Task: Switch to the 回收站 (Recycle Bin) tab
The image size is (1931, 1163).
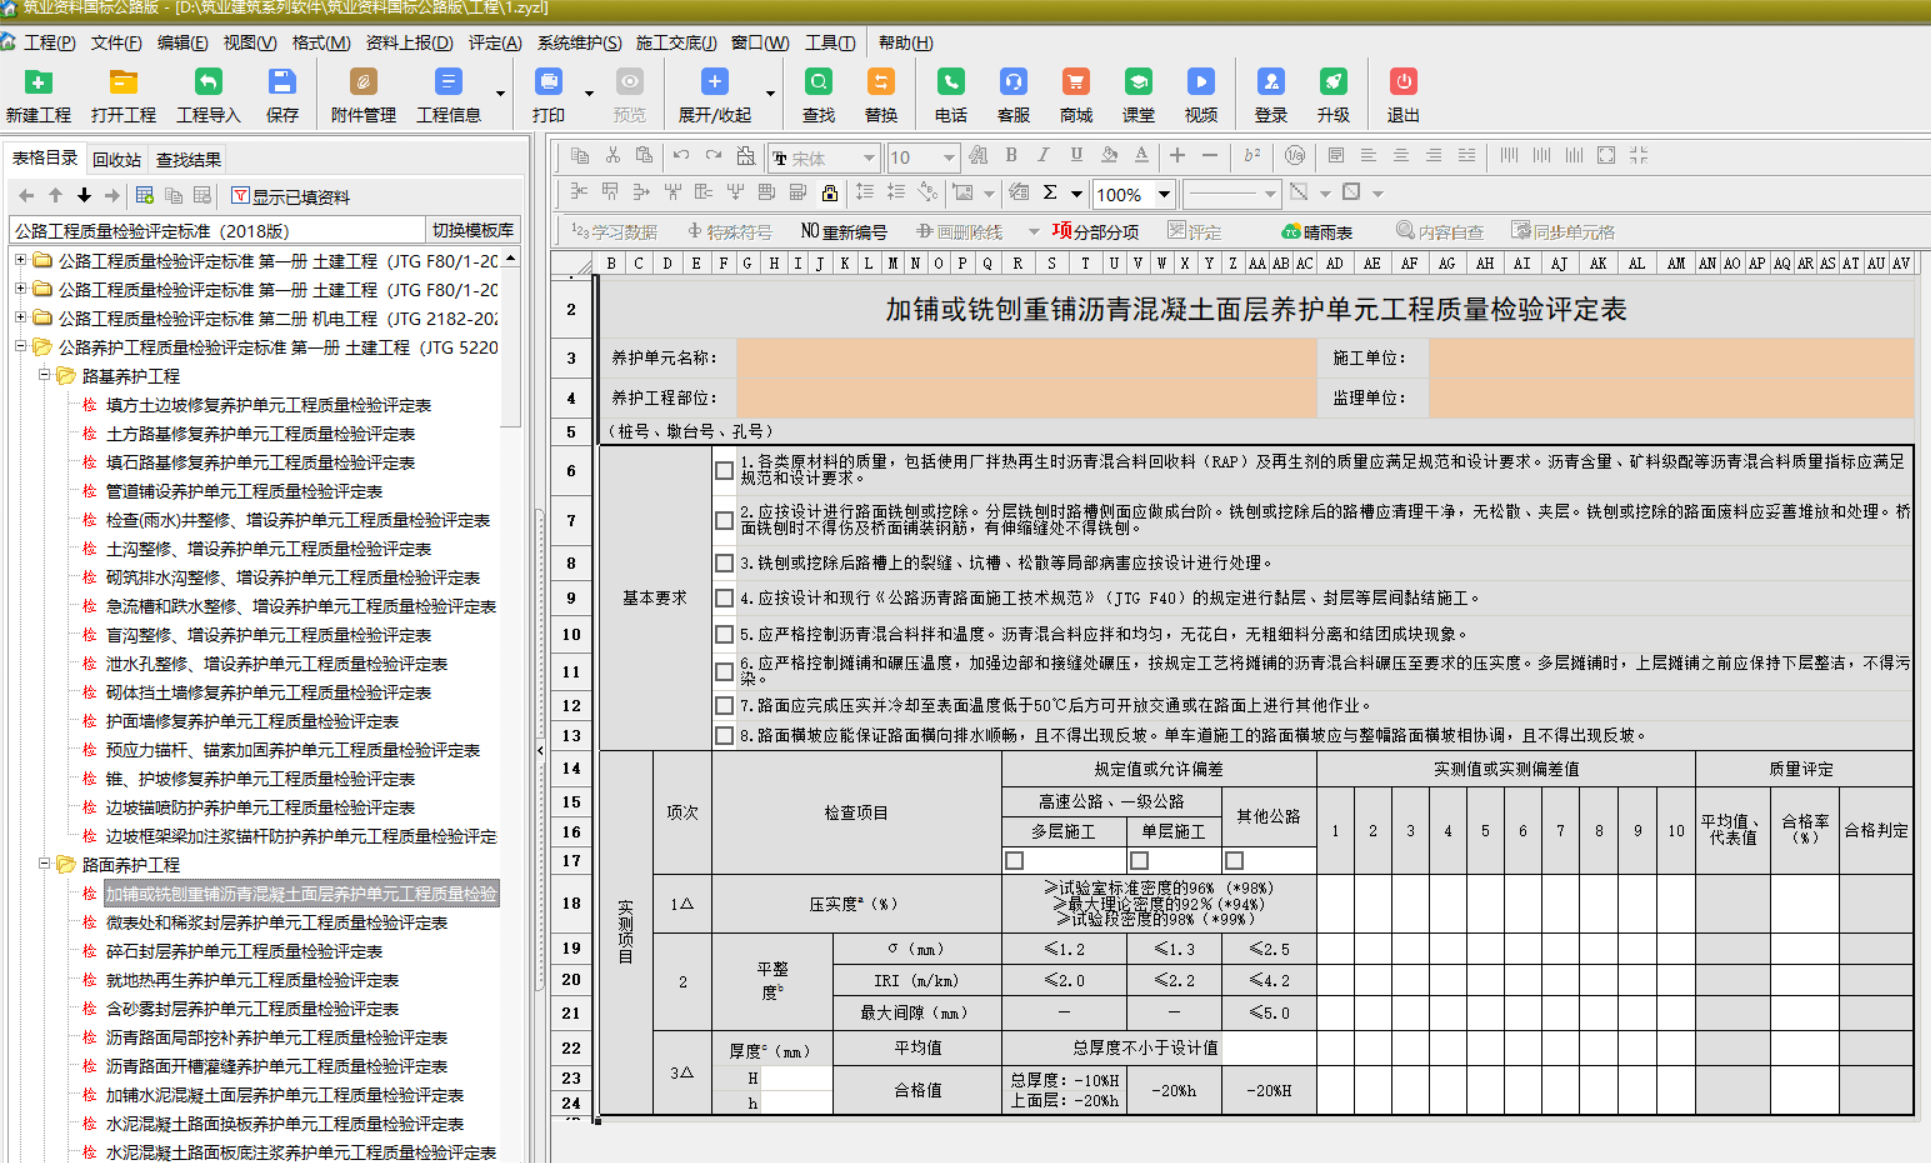Action: click(x=117, y=159)
